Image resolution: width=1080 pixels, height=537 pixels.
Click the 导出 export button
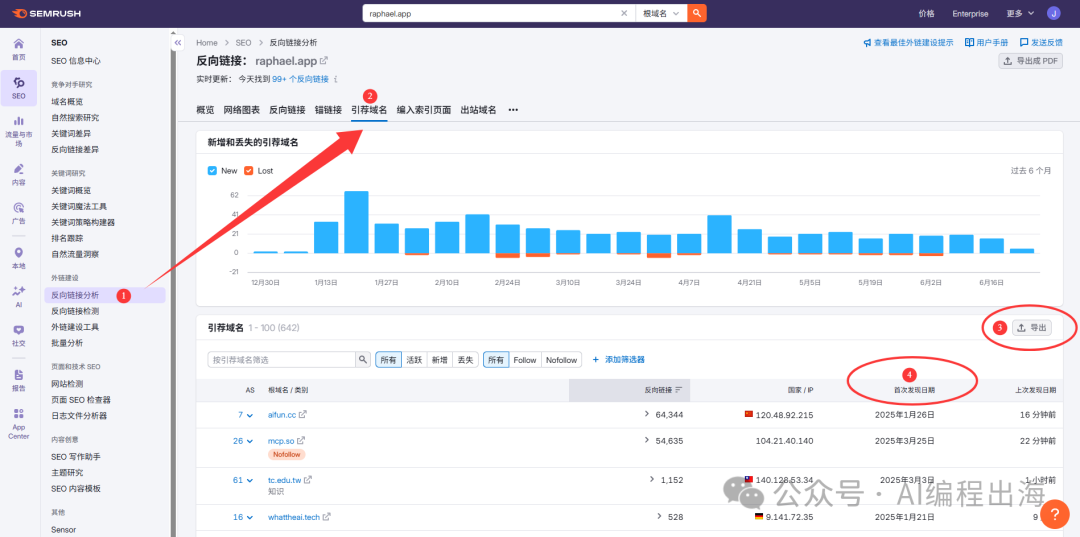click(x=1032, y=328)
